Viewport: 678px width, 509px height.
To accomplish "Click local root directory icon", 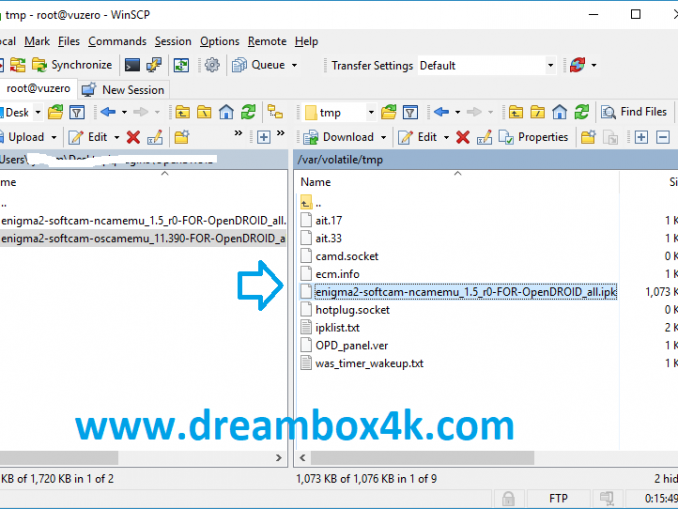I will click(204, 112).
